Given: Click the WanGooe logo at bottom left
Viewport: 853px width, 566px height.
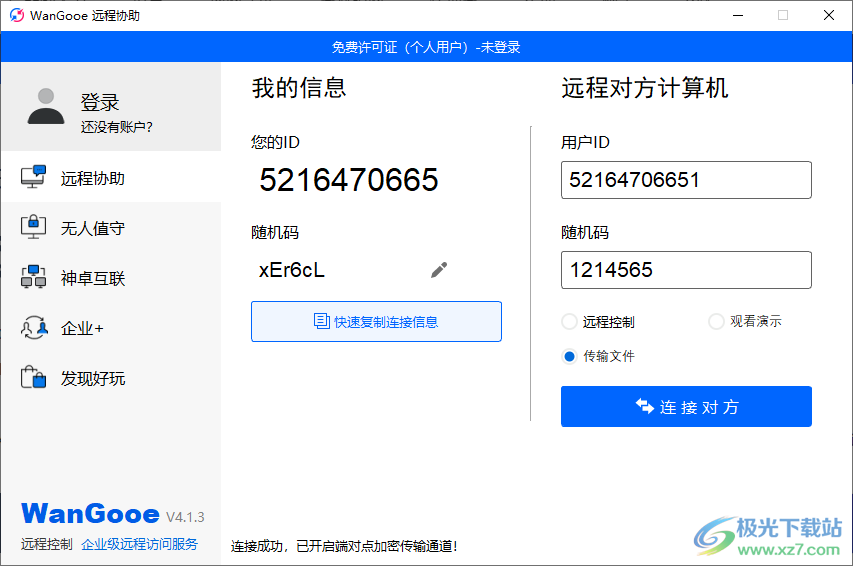Looking at the screenshot, I should (x=90, y=514).
